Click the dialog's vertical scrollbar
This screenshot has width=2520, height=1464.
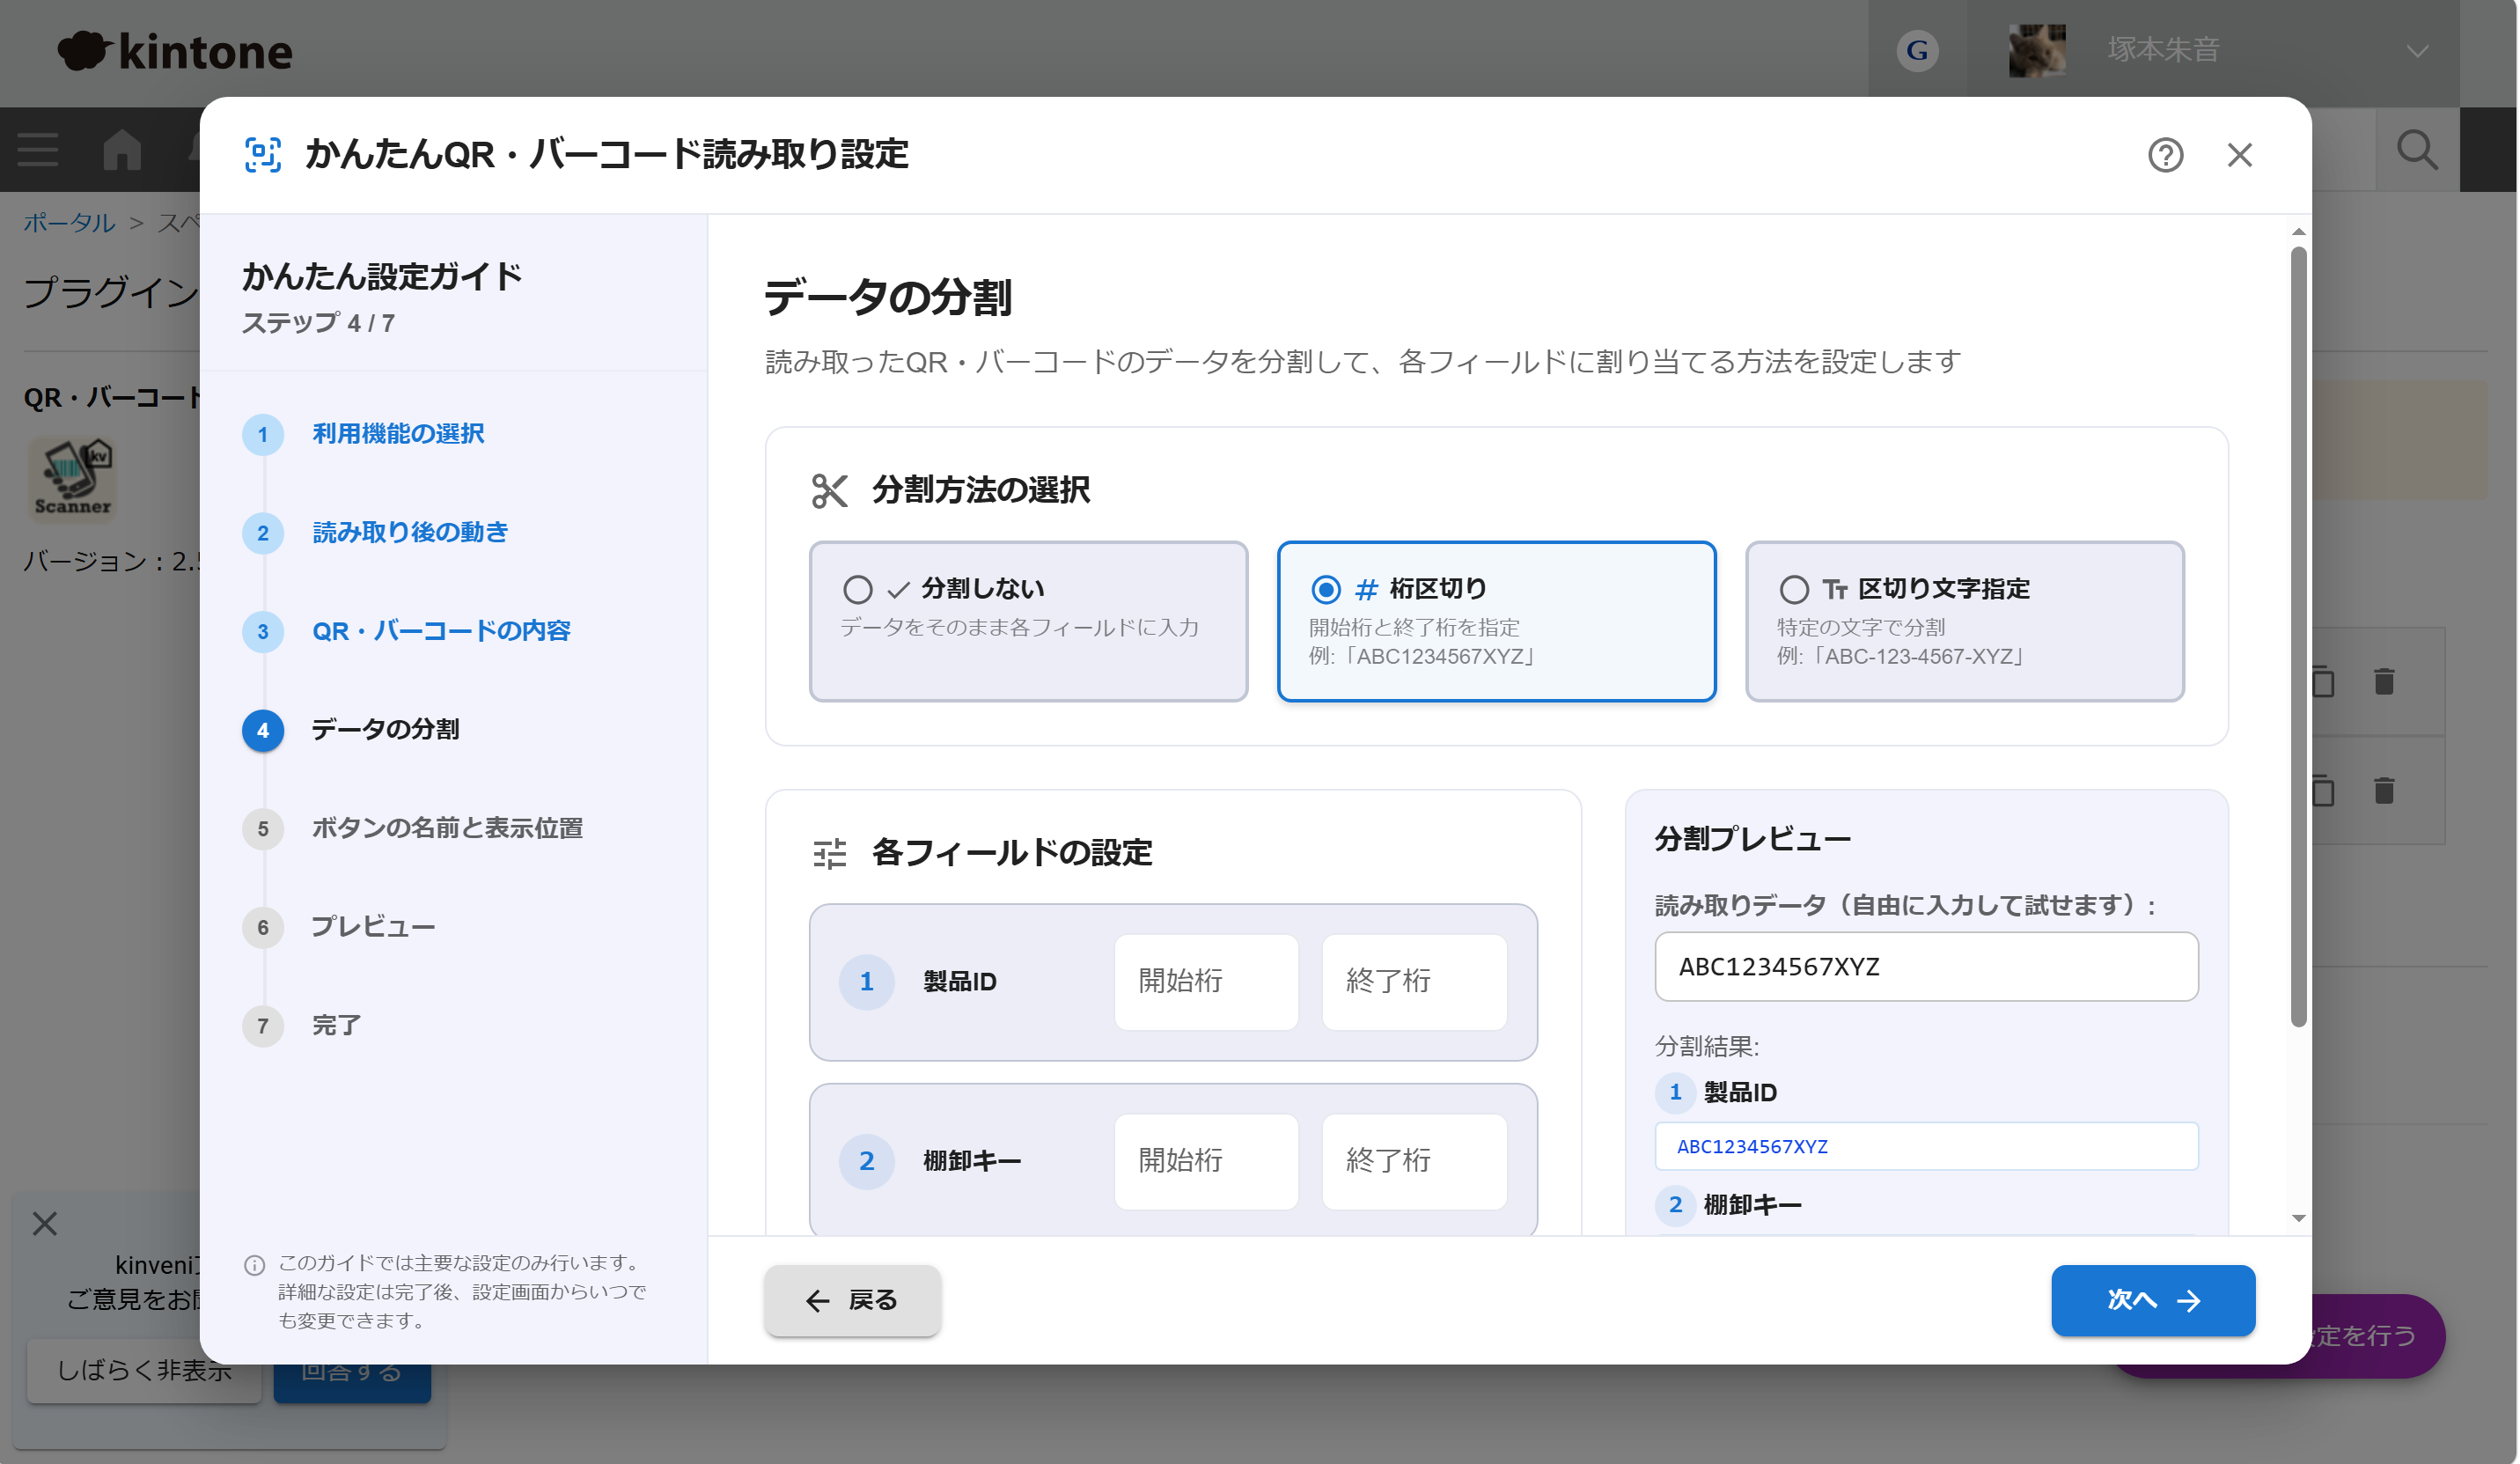click(2298, 636)
